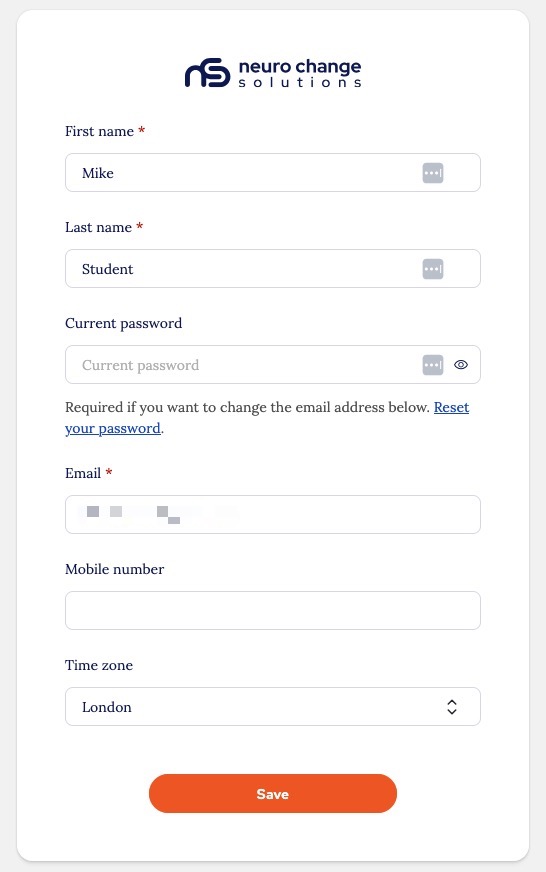Click the up-down chevron in Time zone

(452, 707)
